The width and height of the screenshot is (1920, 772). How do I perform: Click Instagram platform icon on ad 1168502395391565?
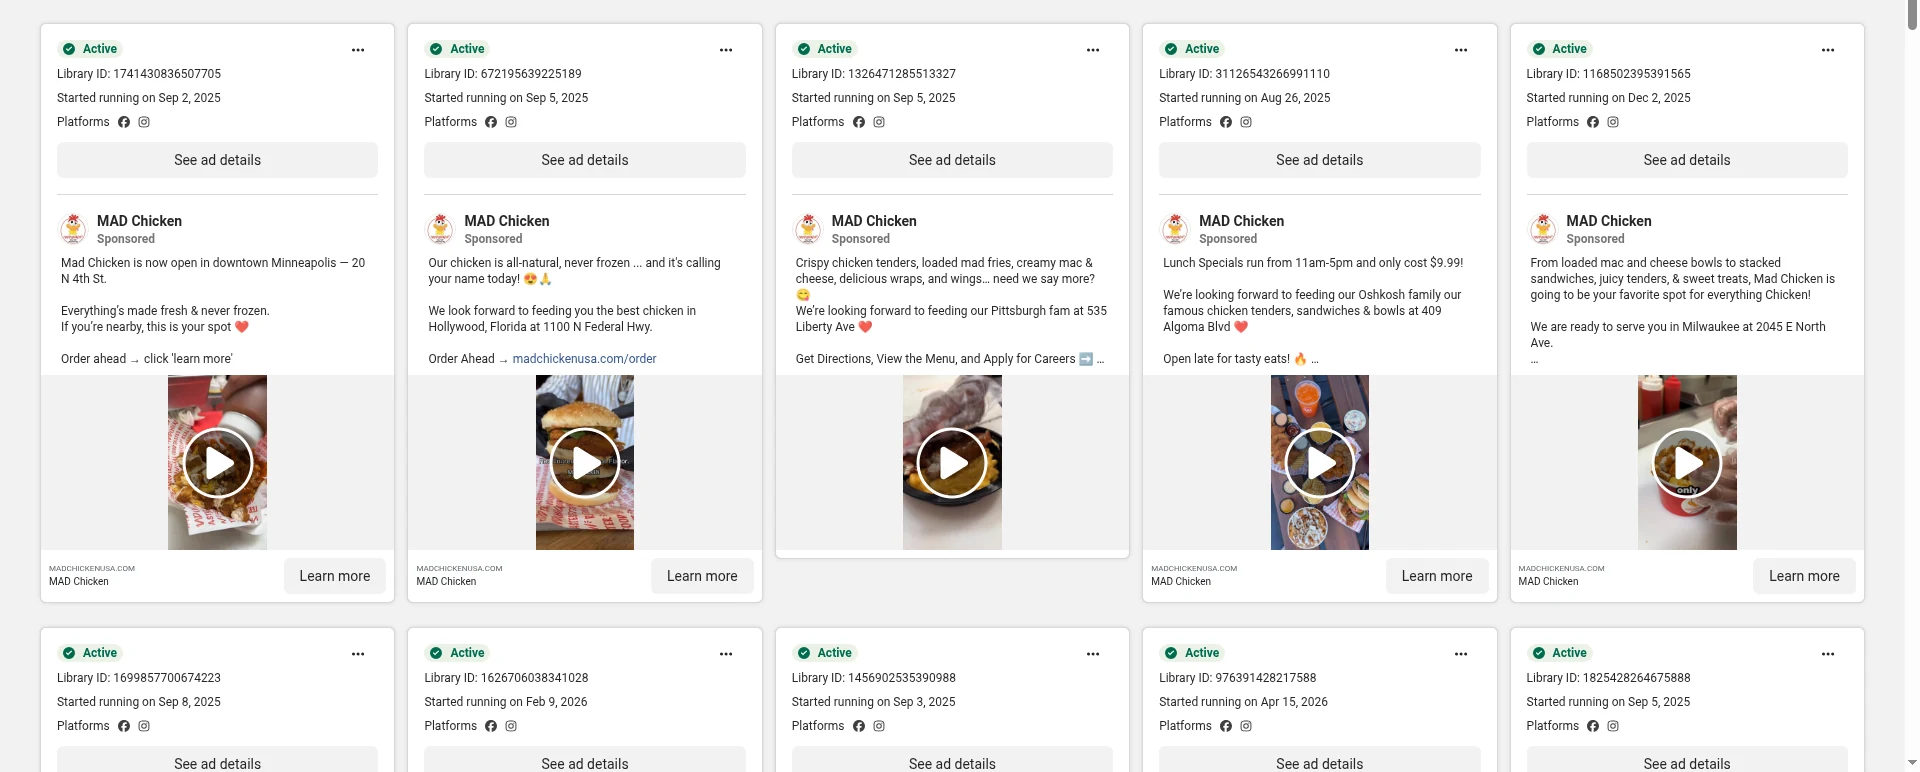point(1613,122)
